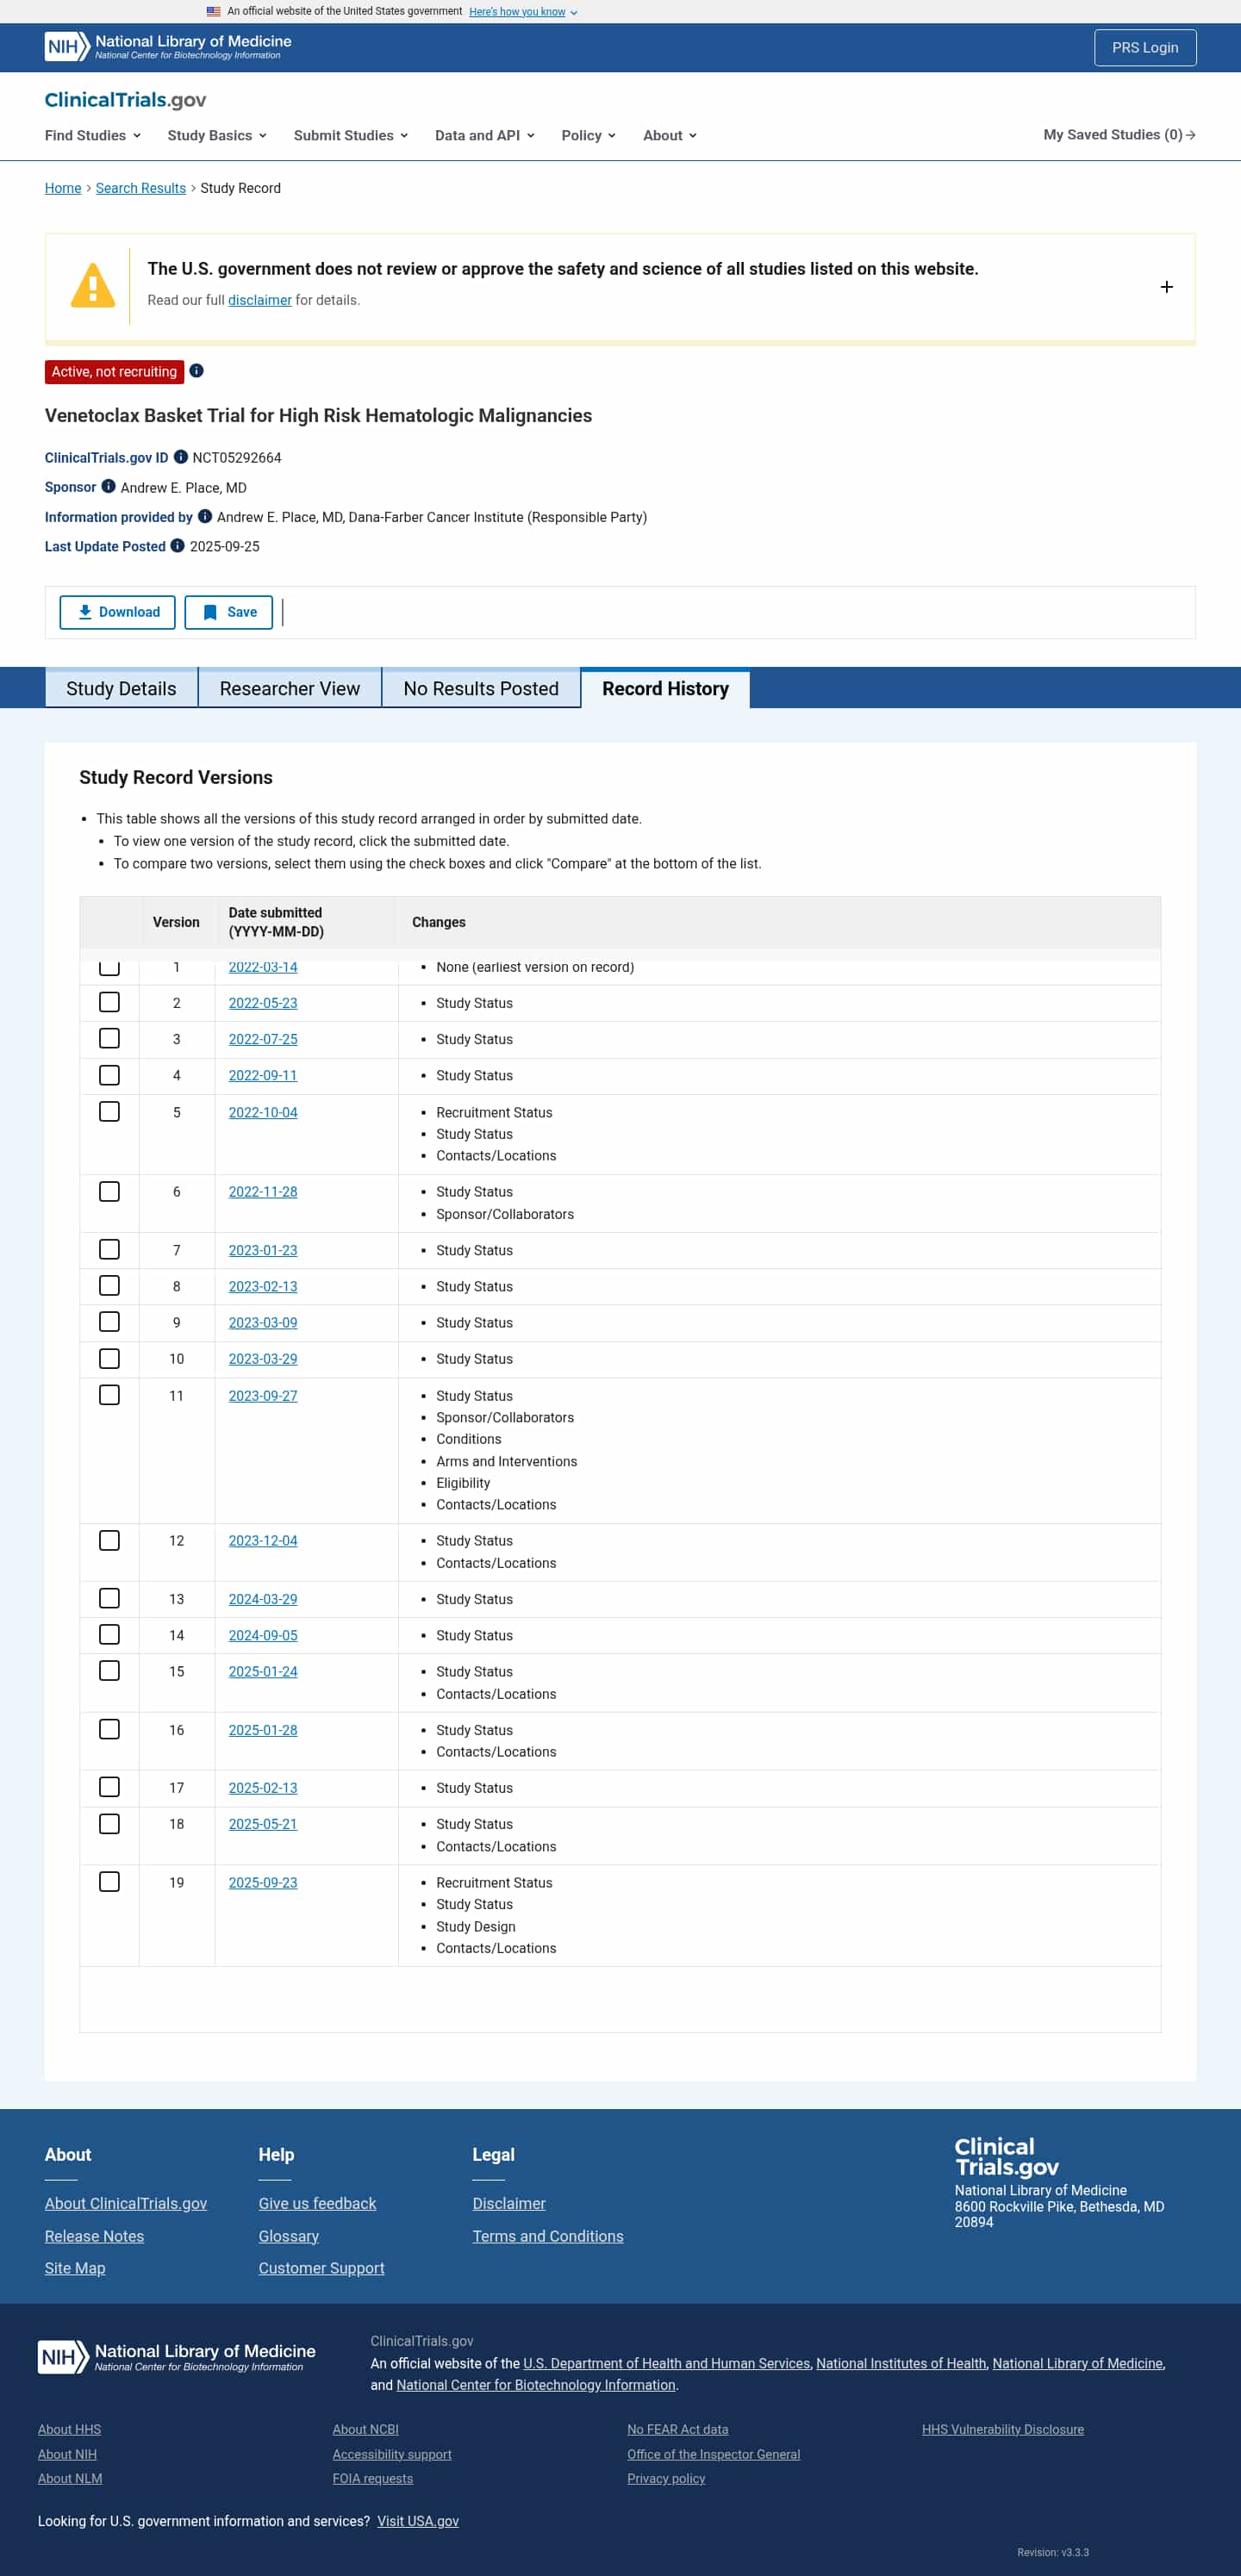
Task: View the 2024-03-29 submitted version
Action: click(x=263, y=1599)
